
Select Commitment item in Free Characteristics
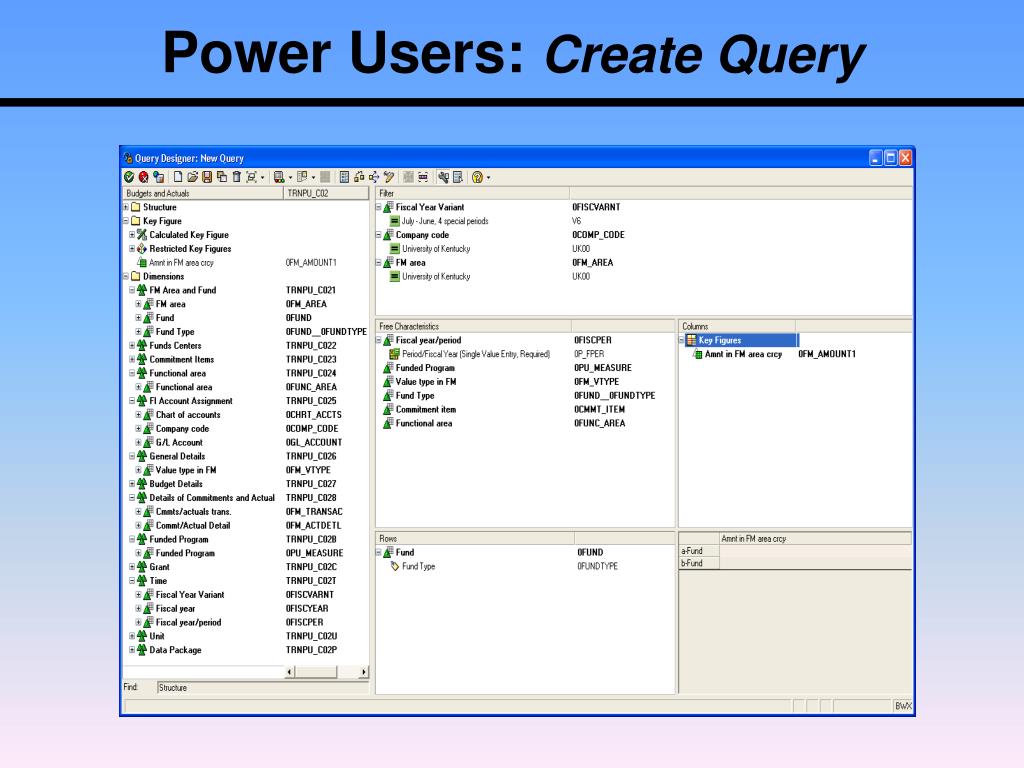pyautogui.click(x=428, y=410)
